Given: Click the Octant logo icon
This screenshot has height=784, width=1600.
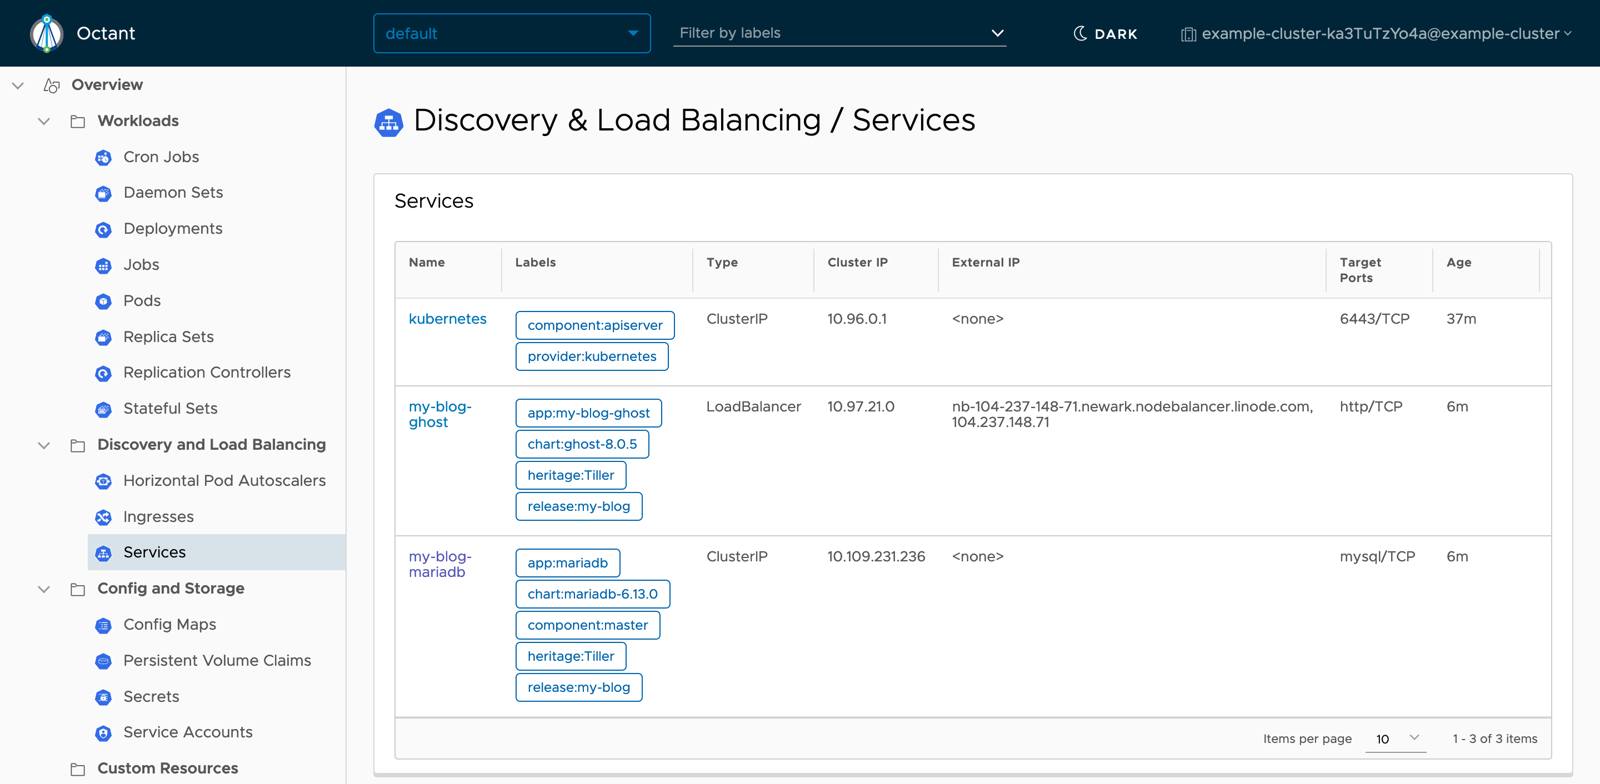Looking at the screenshot, I should pos(46,33).
